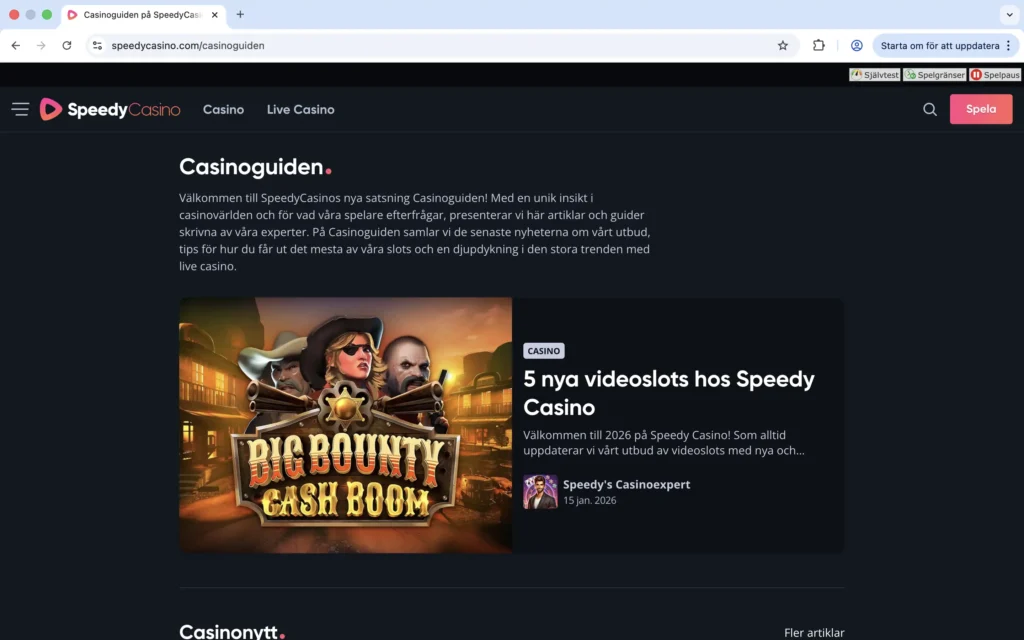Screen dimensions: 1024x640
Task: Click the Självtest gauge icon
Action: 858,74
